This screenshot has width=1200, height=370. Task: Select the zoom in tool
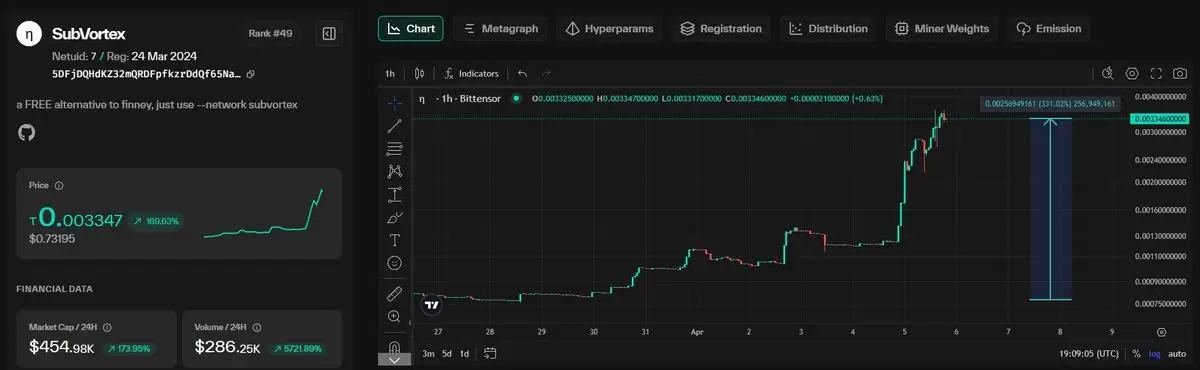[x=394, y=316]
